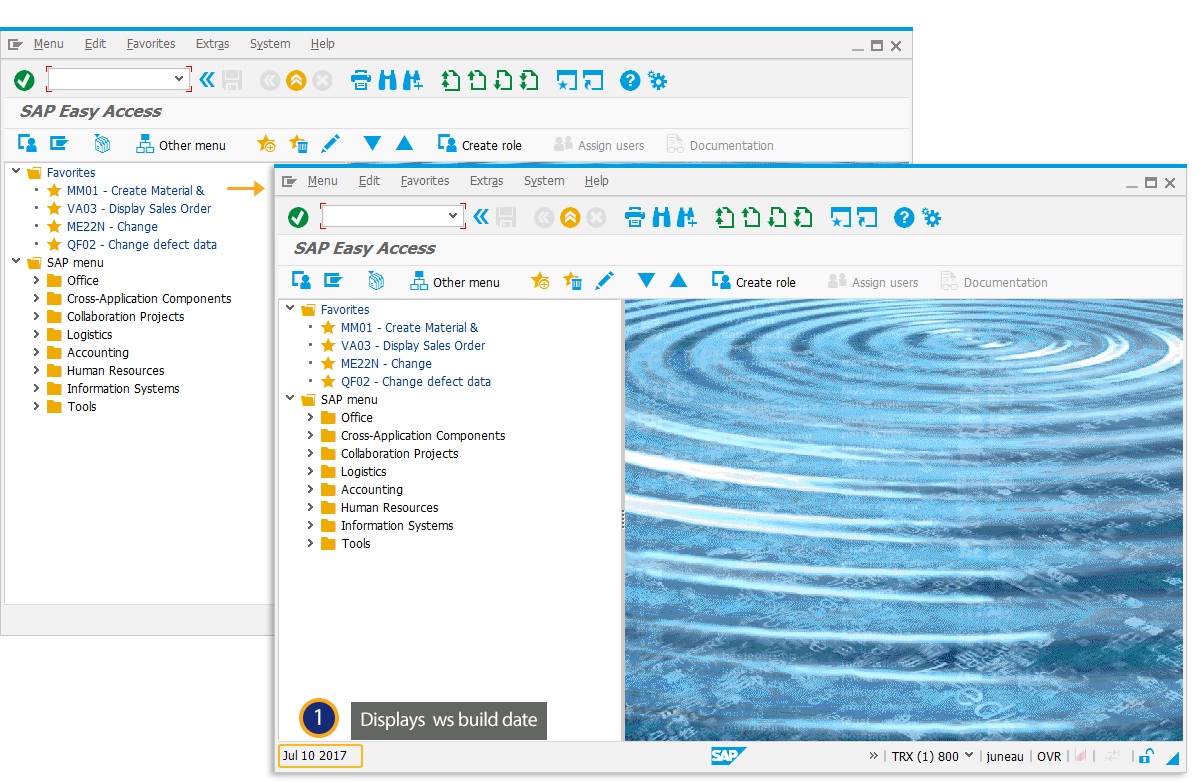1200x782 pixels.
Task: Click orange Exit arrow icon in front window
Action: (x=570, y=217)
